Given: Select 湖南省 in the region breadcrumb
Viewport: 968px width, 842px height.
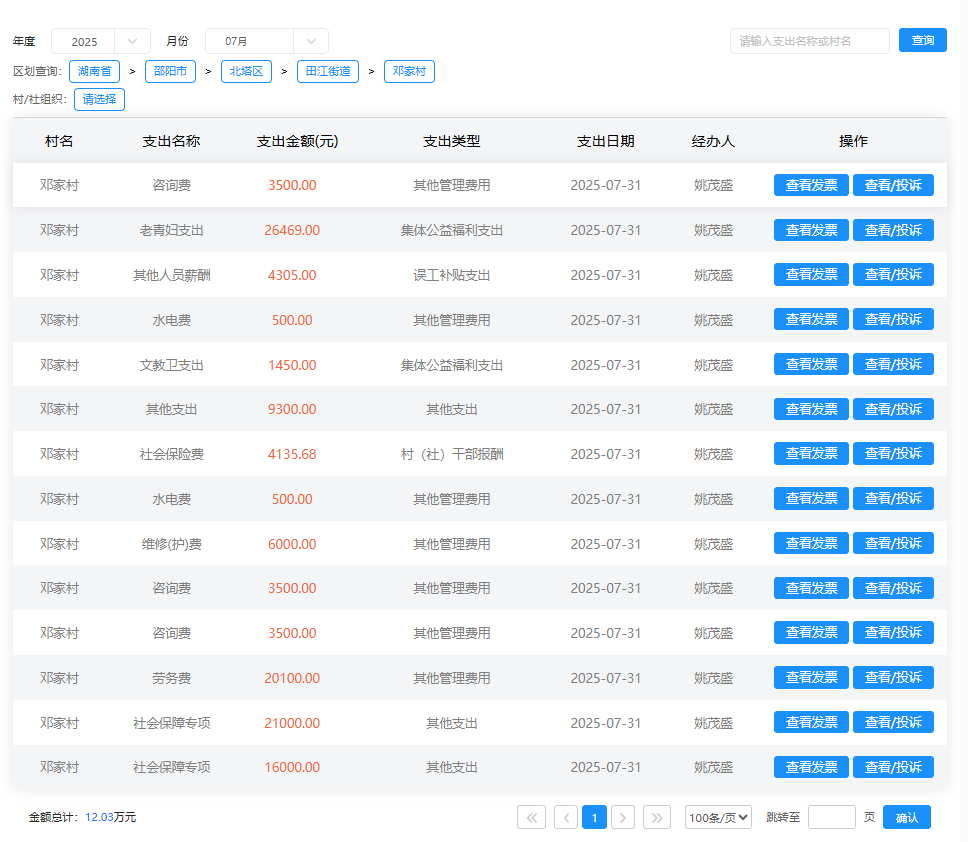Looking at the screenshot, I should click(x=94, y=72).
